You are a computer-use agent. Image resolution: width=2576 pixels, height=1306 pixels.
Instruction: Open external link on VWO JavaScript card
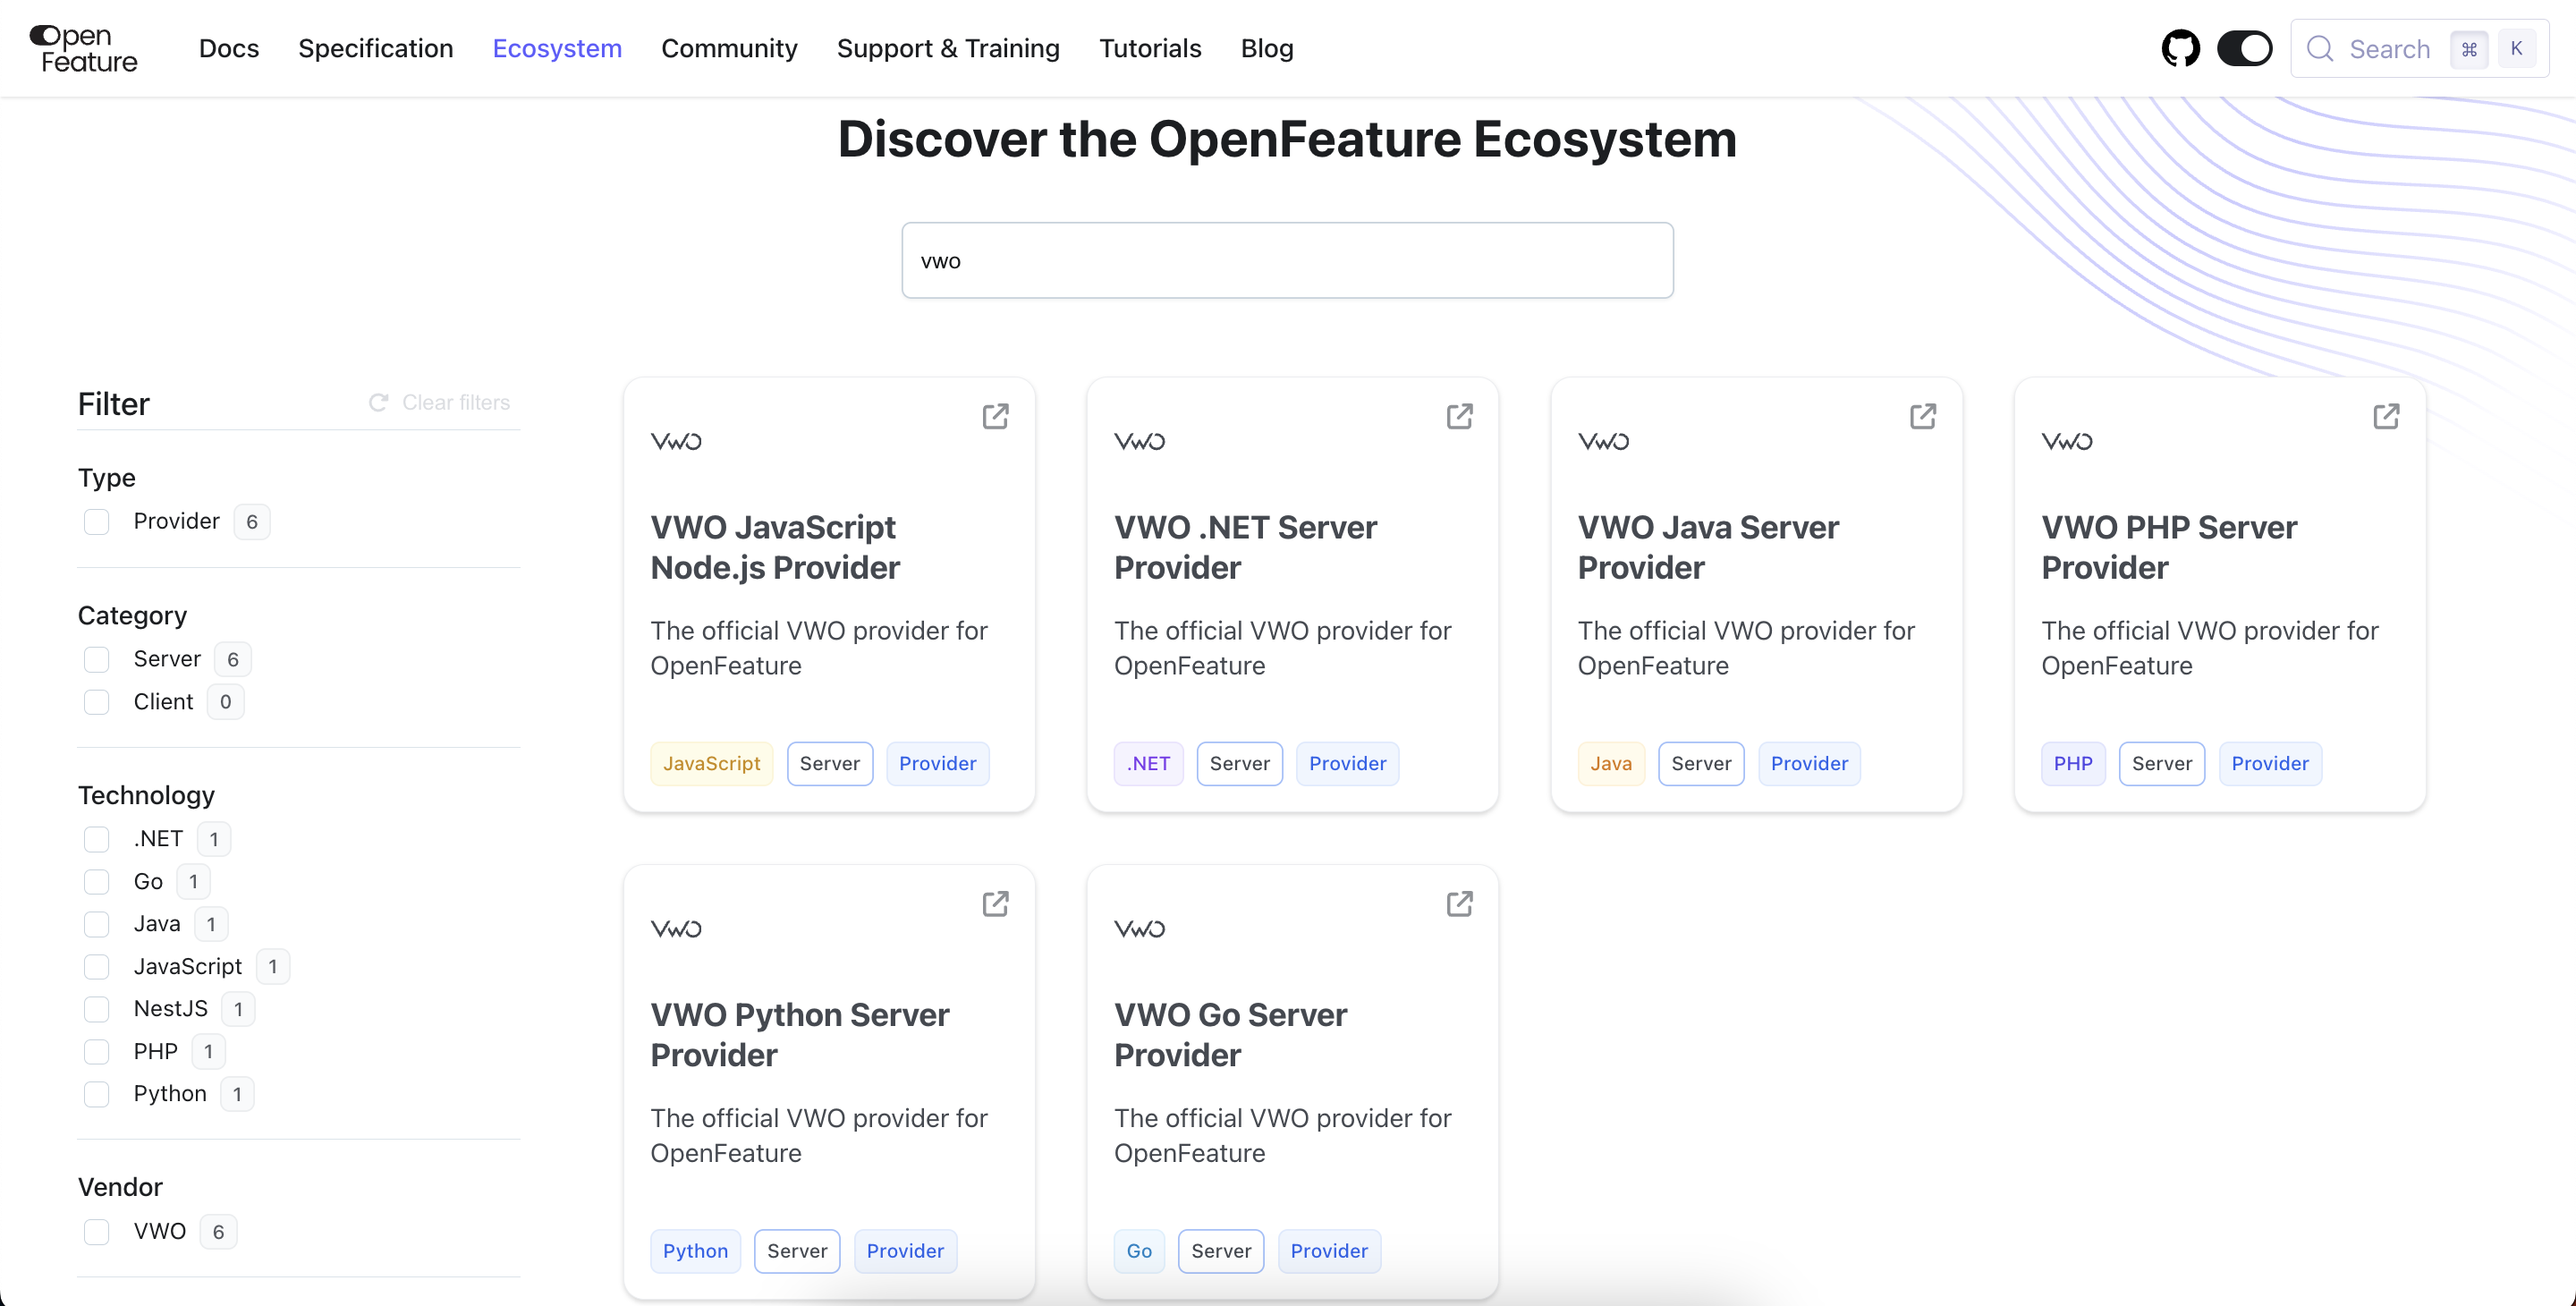(x=995, y=416)
